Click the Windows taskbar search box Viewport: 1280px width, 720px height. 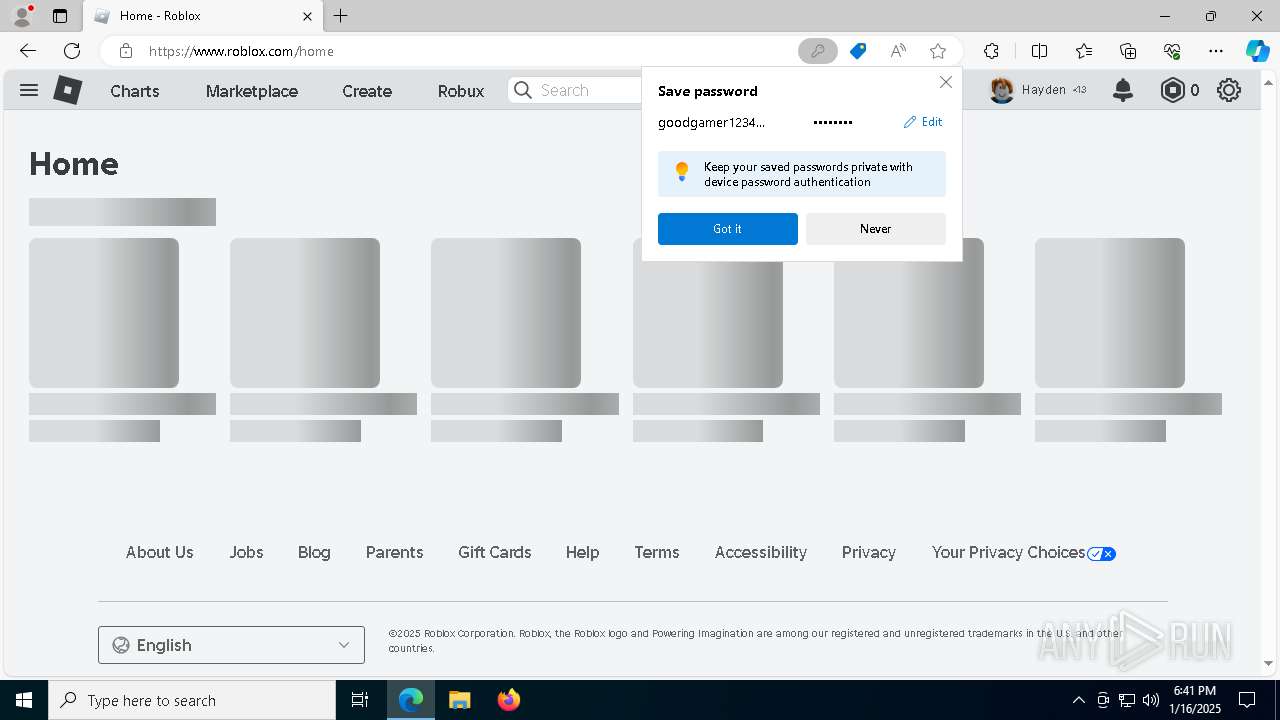click(192, 700)
